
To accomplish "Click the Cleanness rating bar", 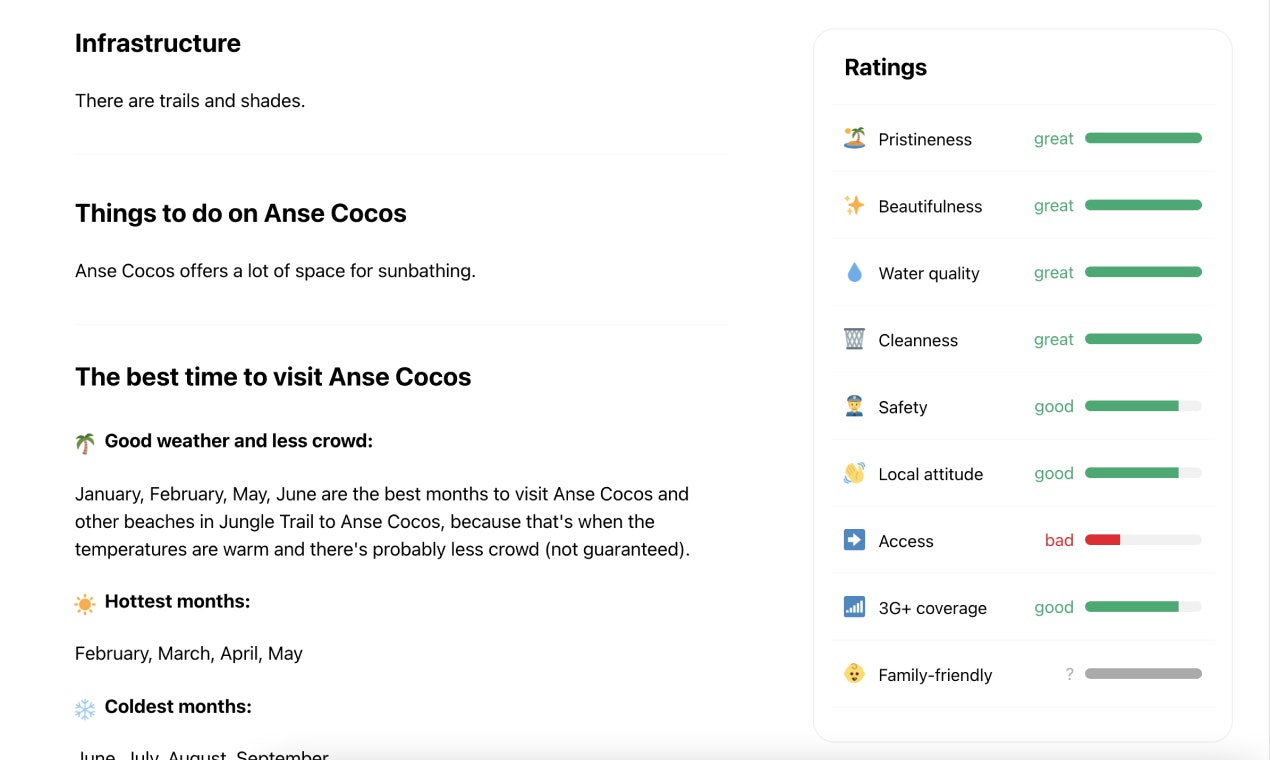I will click(1143, 339).
